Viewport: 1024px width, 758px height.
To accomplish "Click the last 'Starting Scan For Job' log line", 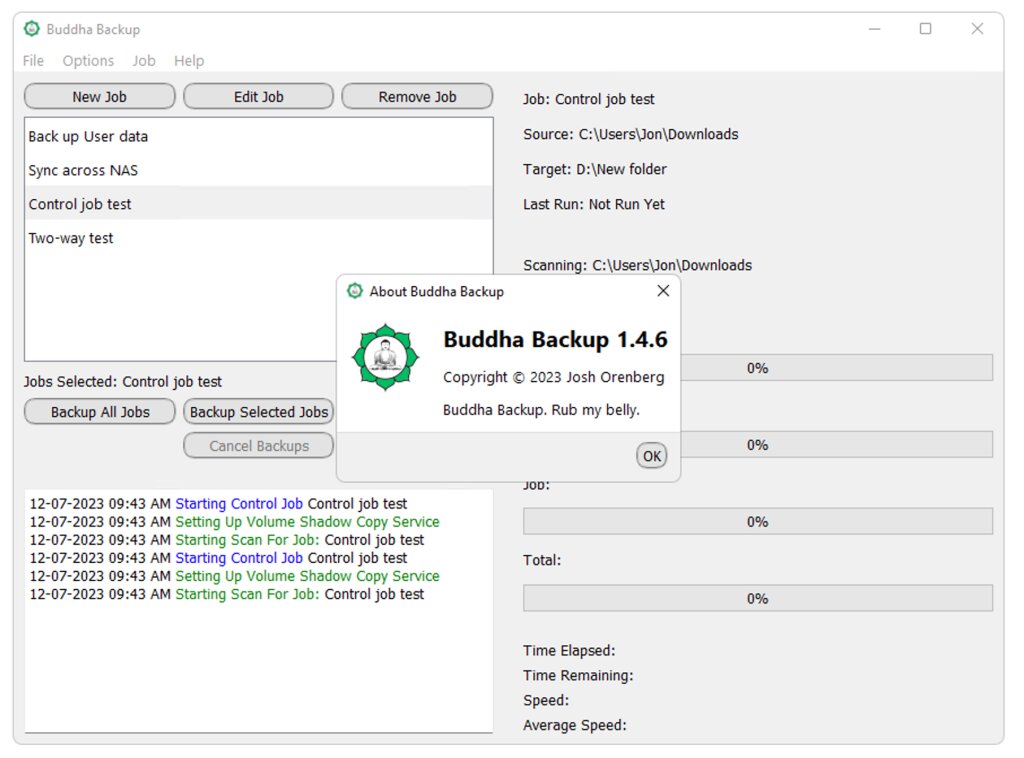I will 227,595.
